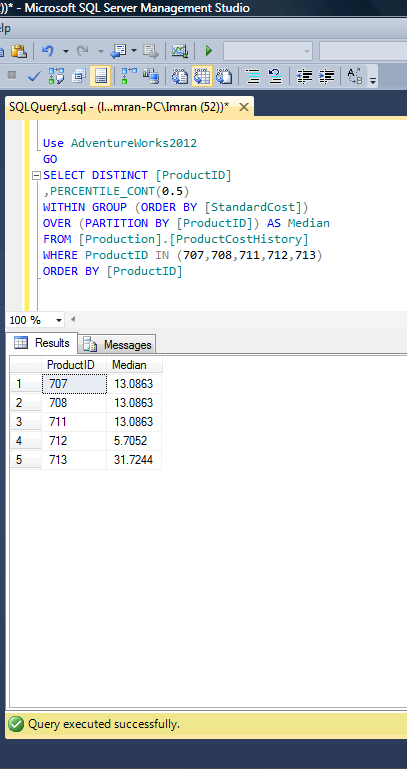Click the Display Estimated Execution Plan icon
407x769 pixels.
pyautogui.click(x=56, y=76)
